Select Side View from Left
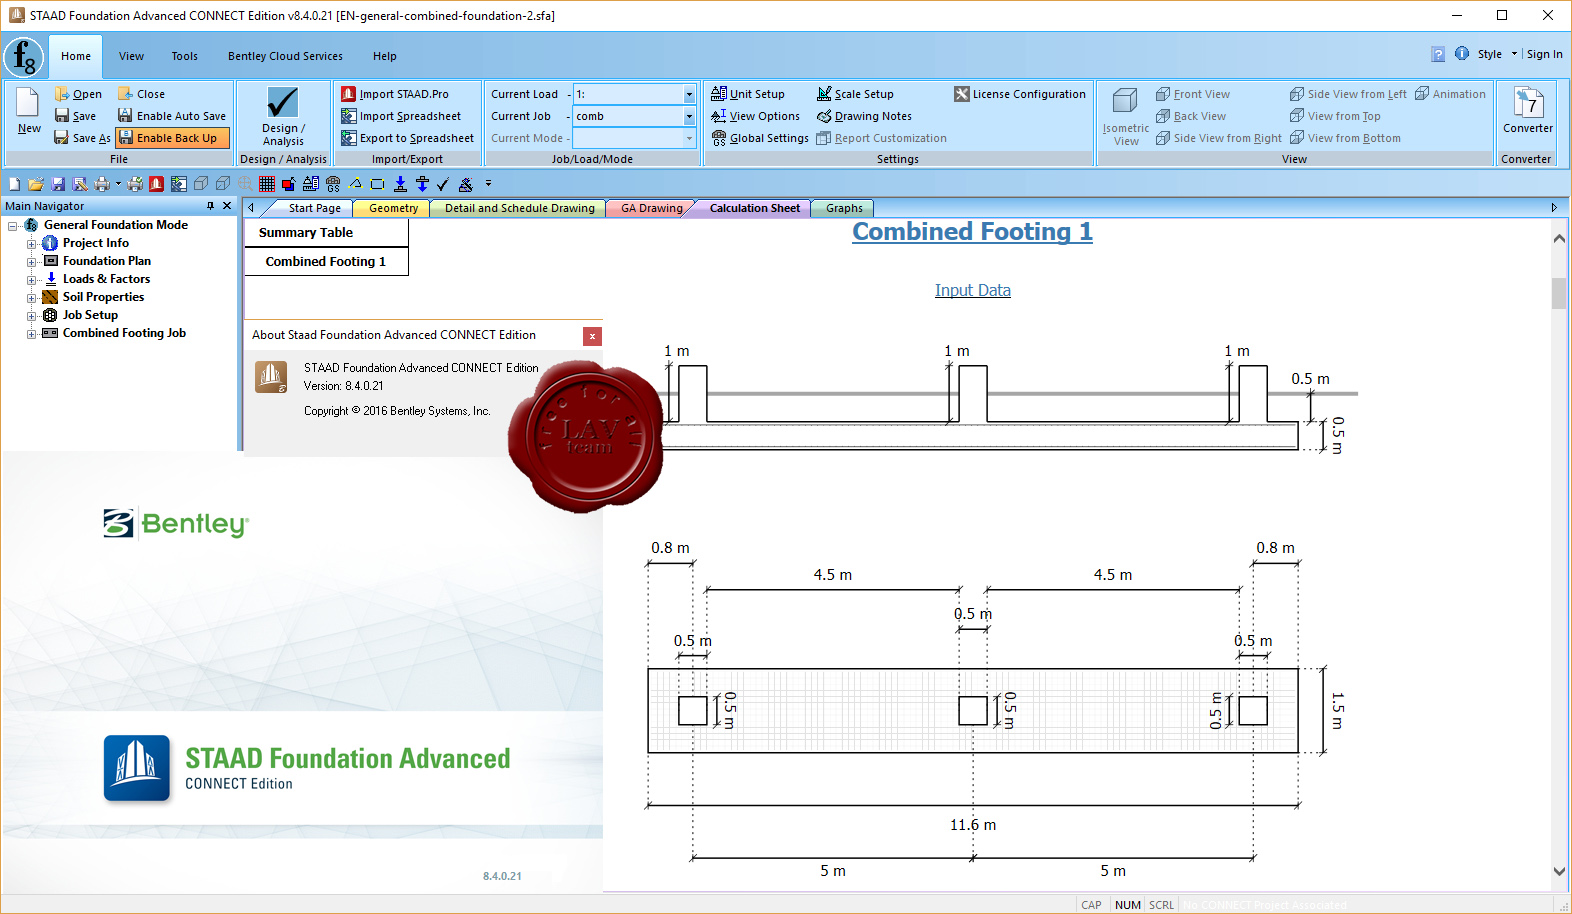The width and height of the screenshot is (1572, 914). (x=1348, y=94)
